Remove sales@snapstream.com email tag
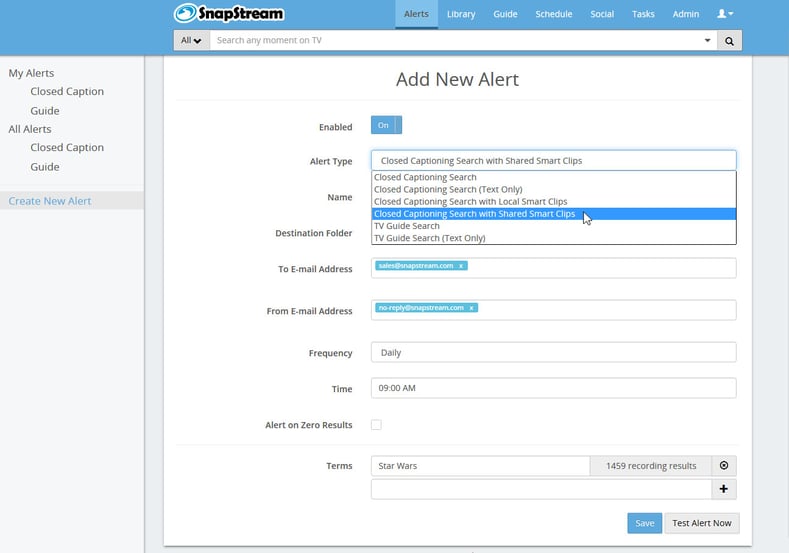This screenshot has height=553, width=789. tap(461, 266)
